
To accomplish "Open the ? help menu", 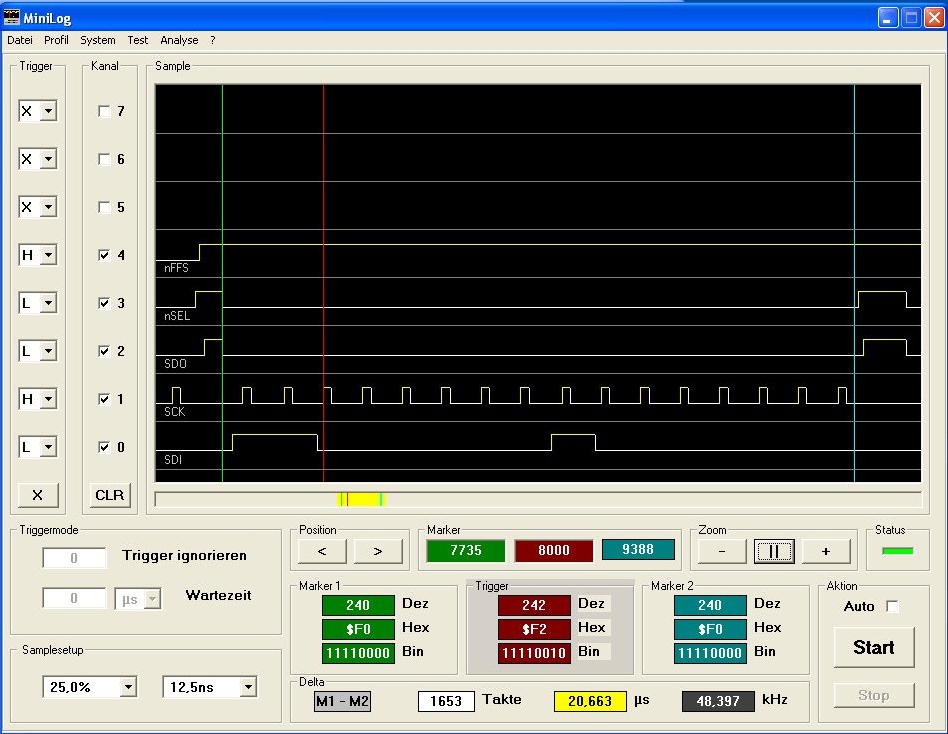I will 213,40.
